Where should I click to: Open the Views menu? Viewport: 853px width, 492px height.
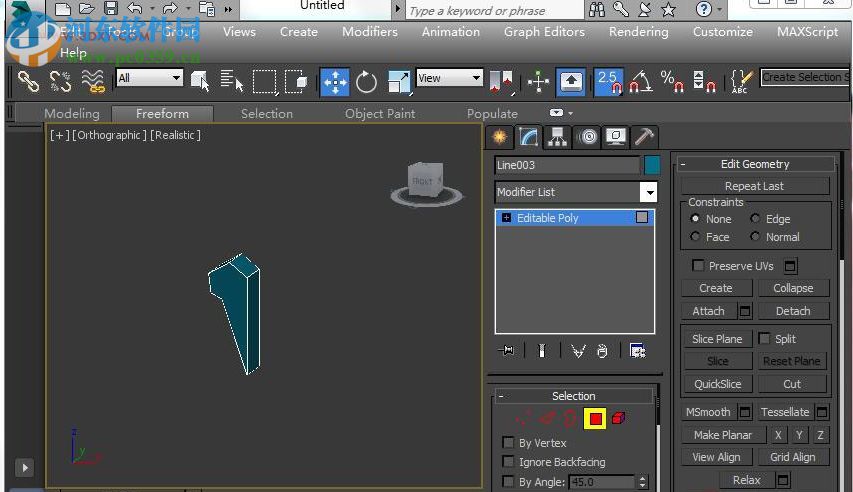click(239, 32)
